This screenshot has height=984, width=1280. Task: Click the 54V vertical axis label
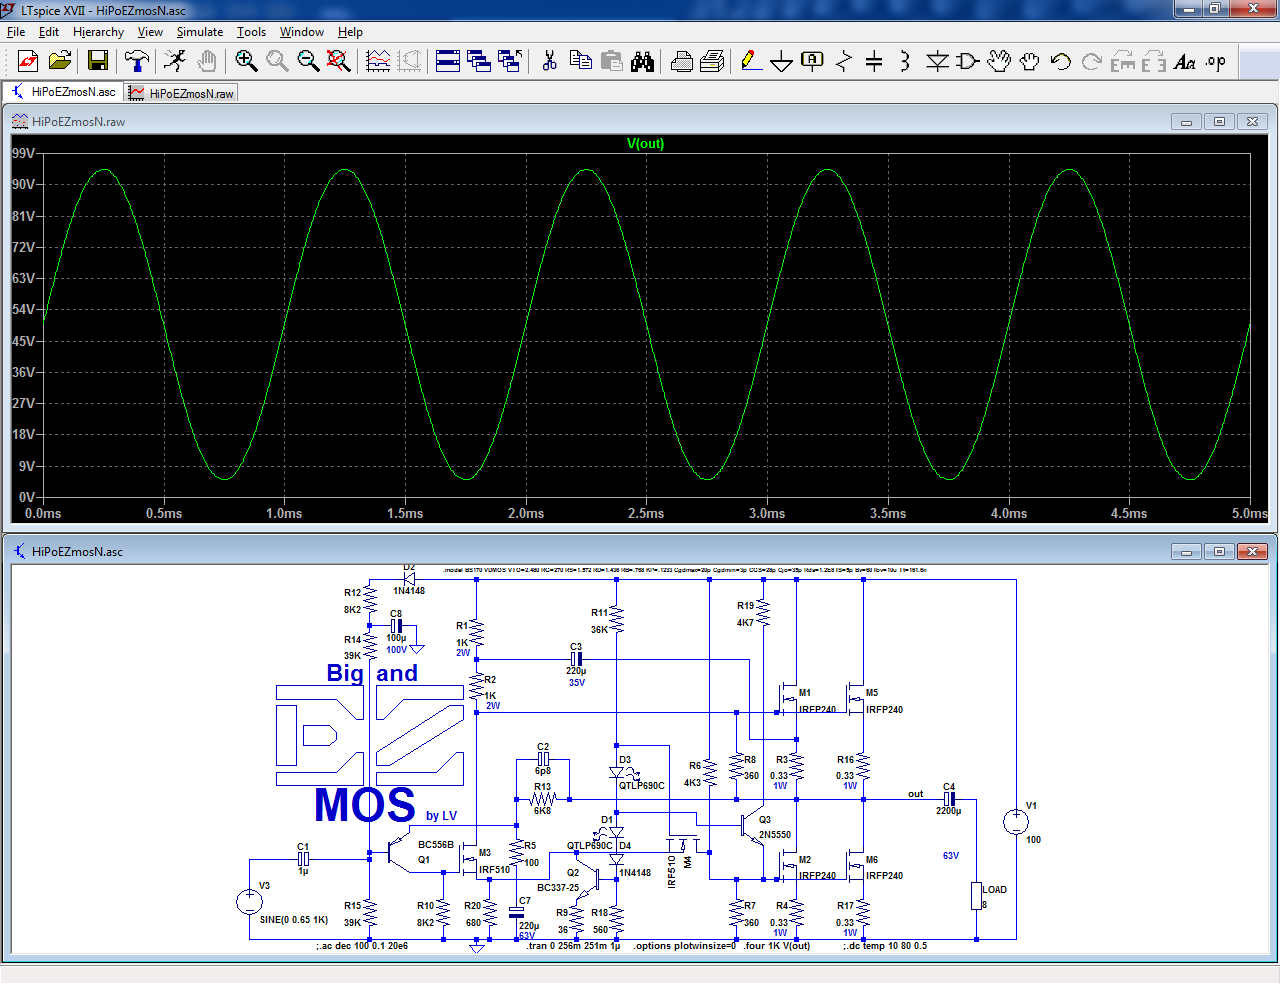tap(23, 310)
